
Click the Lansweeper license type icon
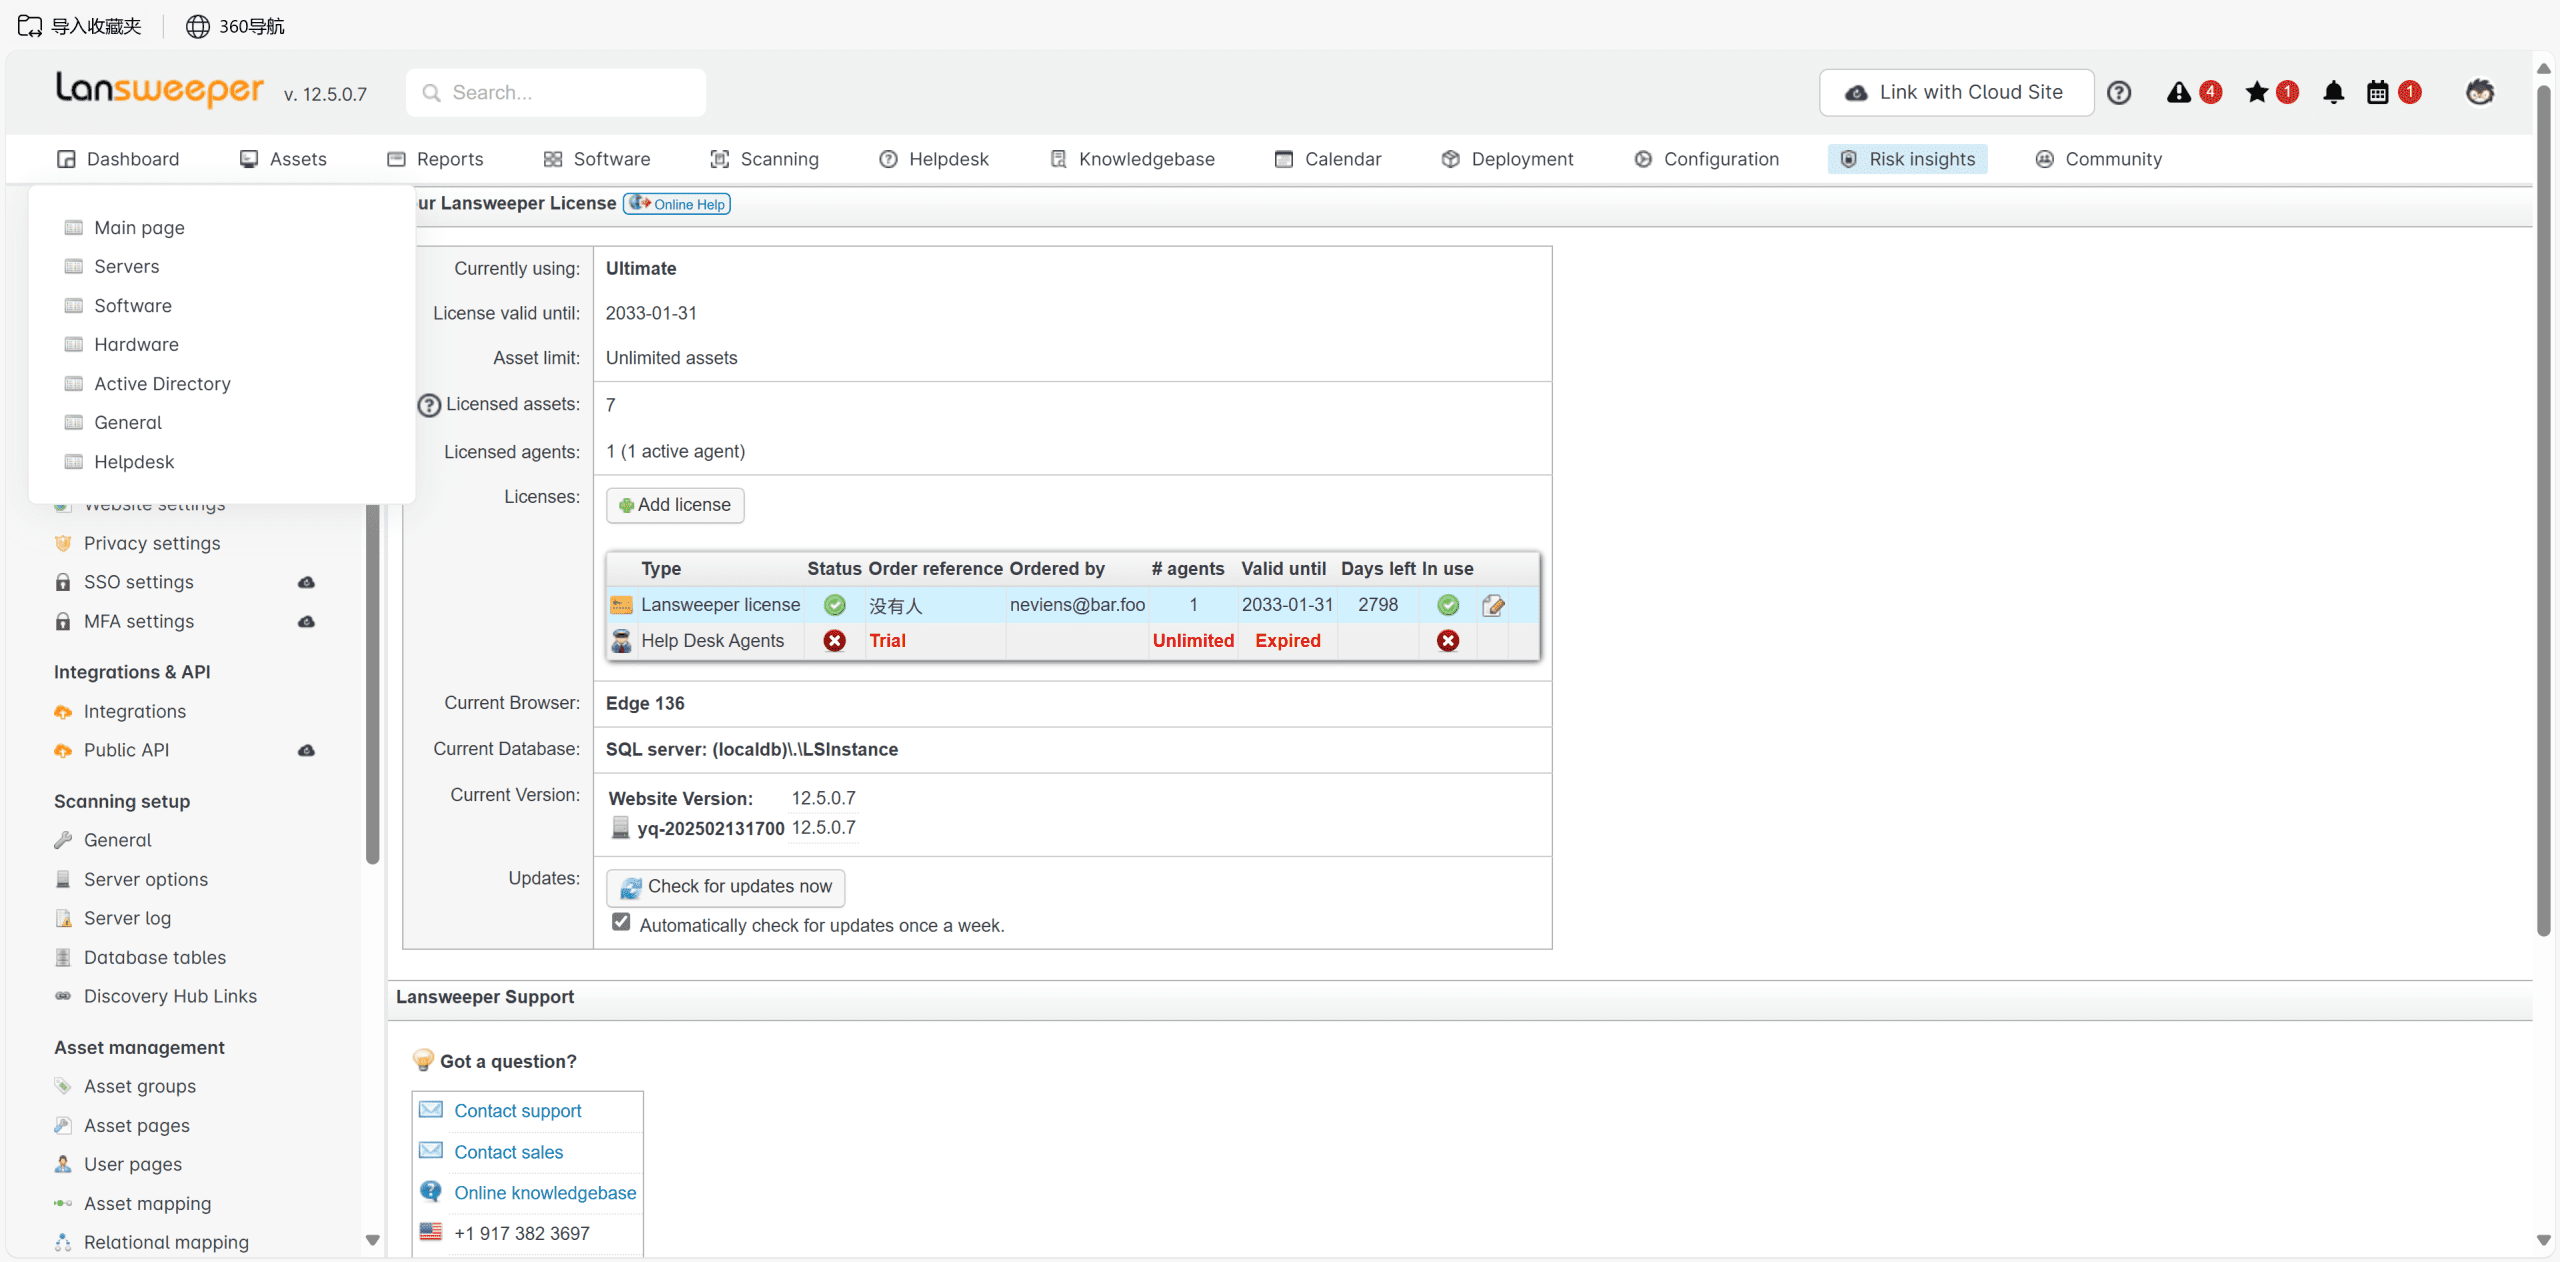(x=621, y=605)
